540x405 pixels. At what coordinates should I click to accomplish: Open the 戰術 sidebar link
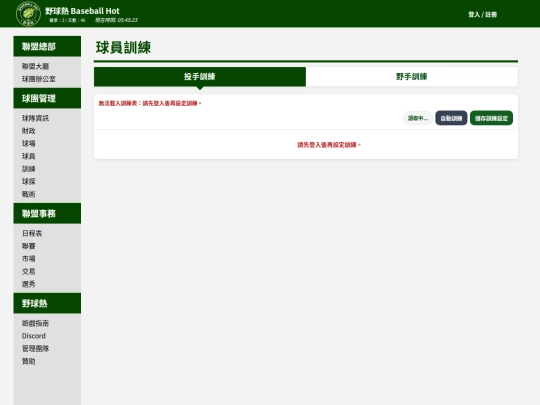pyautogui.click(x=29, y=194)
